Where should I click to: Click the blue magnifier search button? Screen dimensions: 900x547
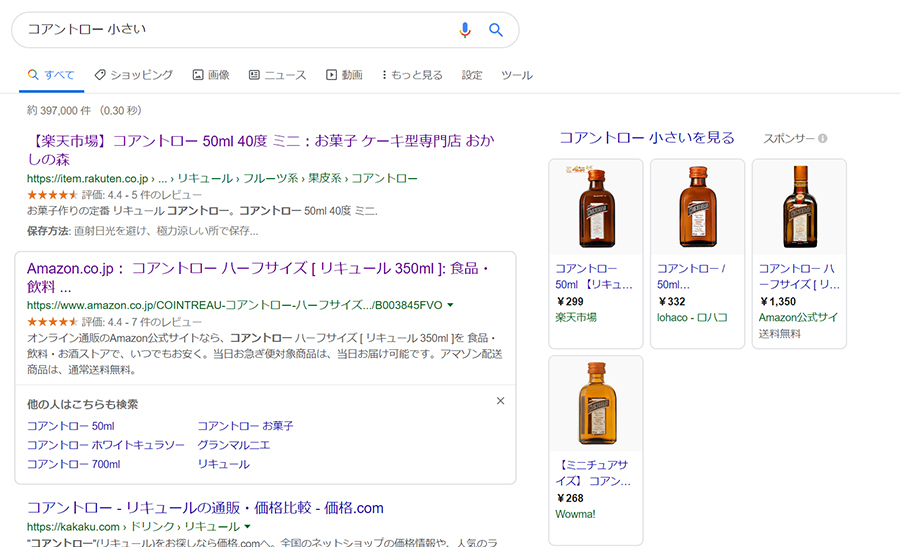tap(496, 30)
